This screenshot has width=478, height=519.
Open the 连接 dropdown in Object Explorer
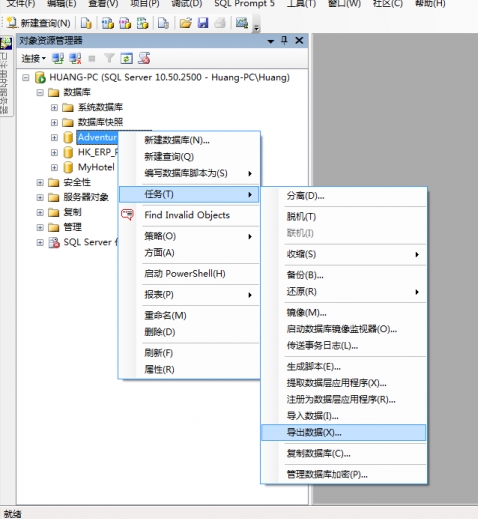(33, 59)
